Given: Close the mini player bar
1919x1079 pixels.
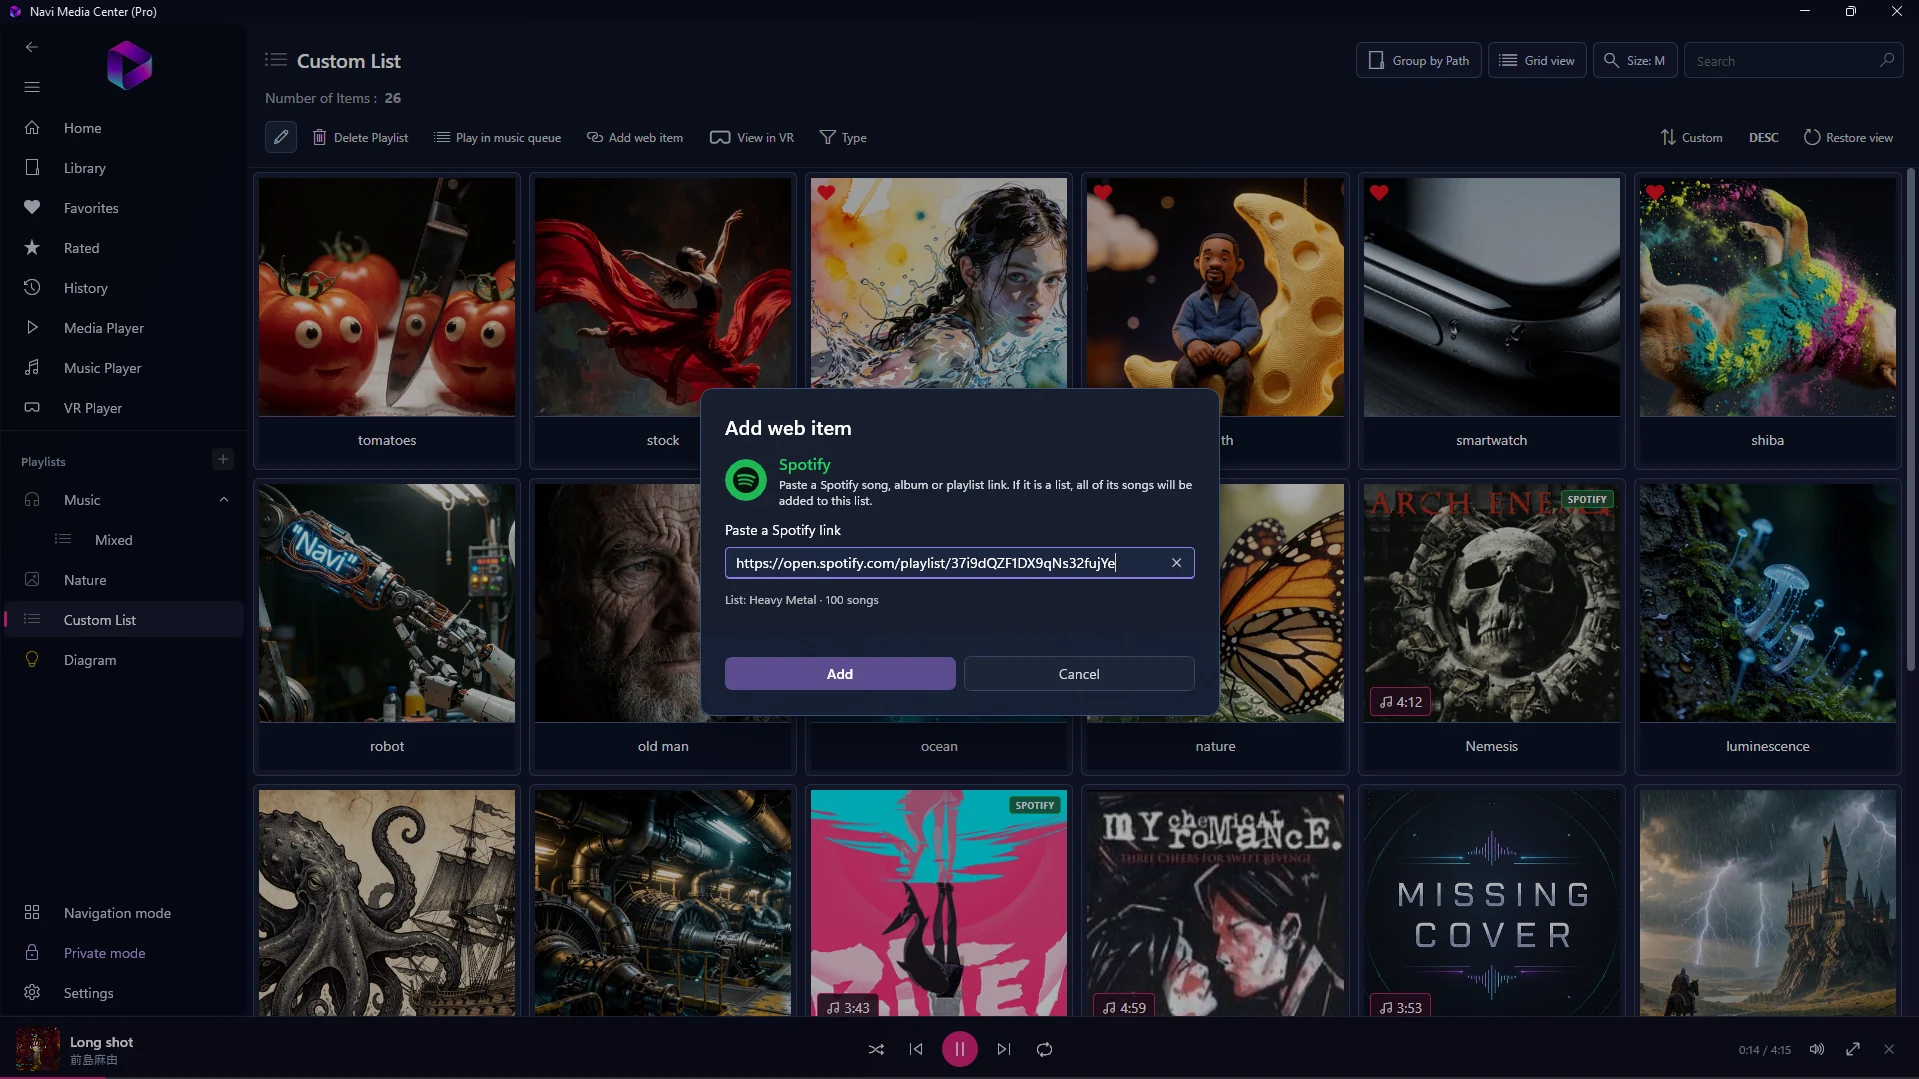Looking at the screenshot, I should point(1889,1049).
